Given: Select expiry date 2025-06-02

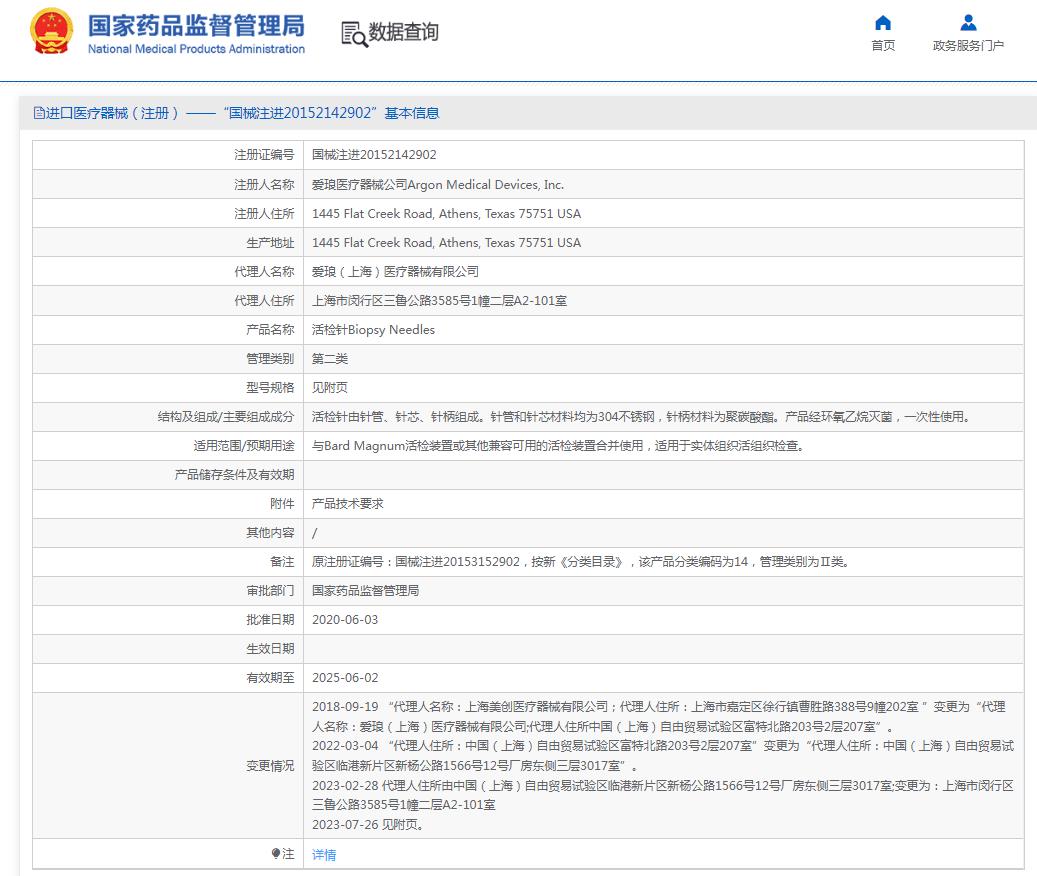Looking at the screenshot, I should point(345,678).
